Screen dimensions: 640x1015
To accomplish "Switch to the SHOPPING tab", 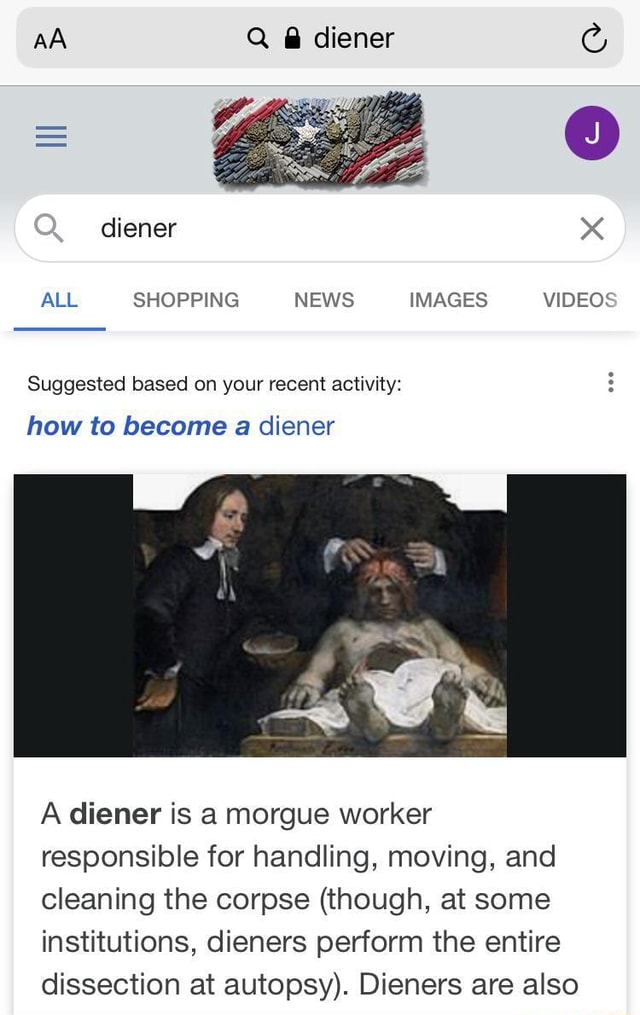I will pyautogui.click(x=186, y=300).
